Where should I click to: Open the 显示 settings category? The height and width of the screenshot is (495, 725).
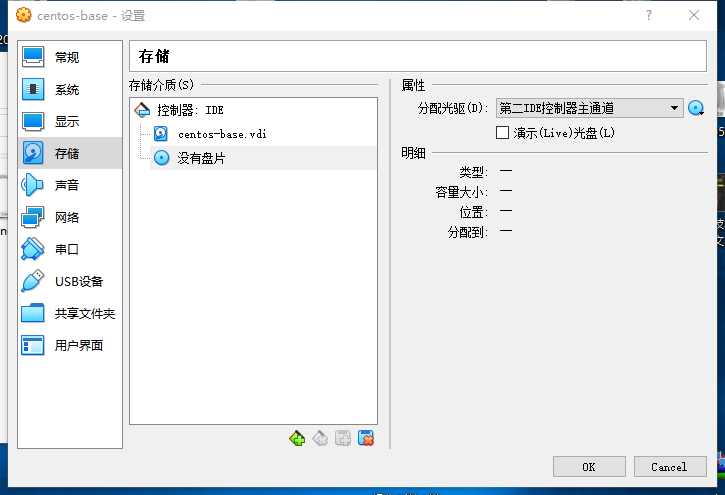coord(70,121)
